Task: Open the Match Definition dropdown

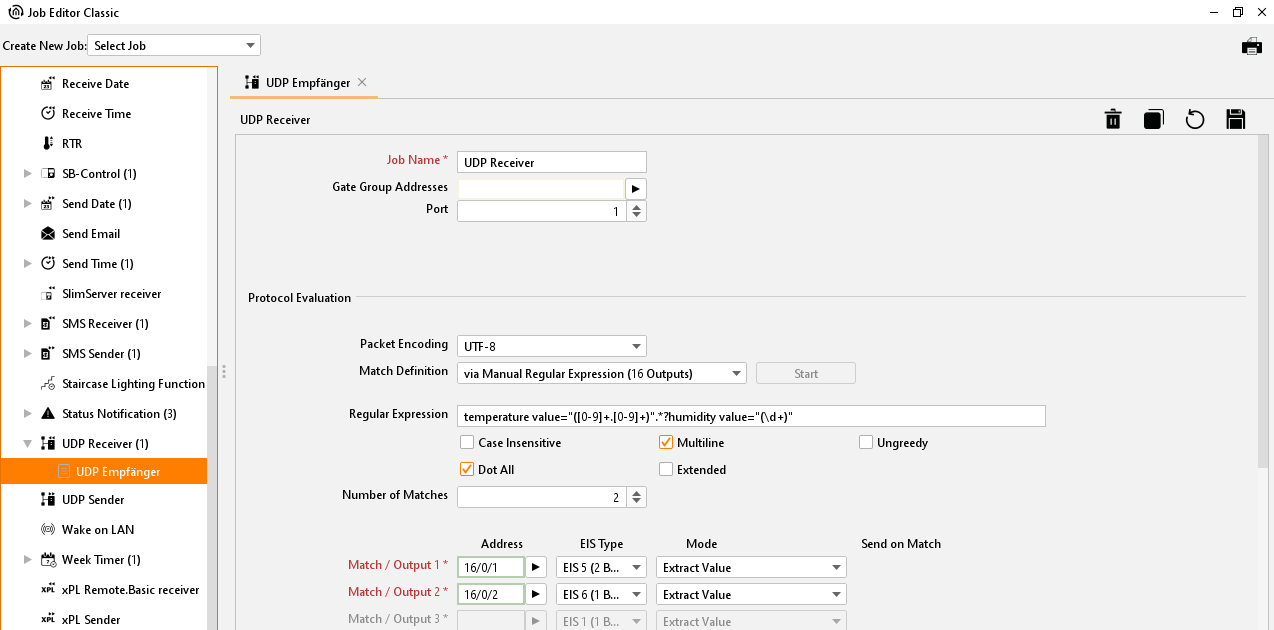Action: (x=601, y=374)
